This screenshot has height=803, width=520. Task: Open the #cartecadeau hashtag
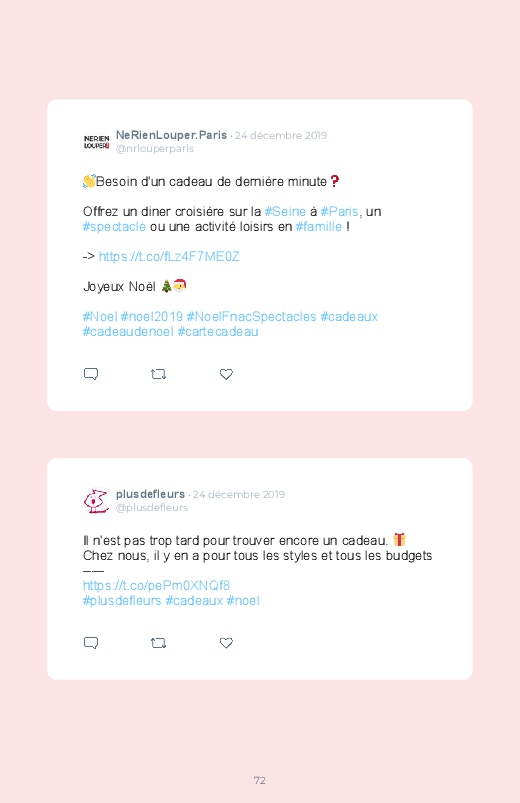pyautogui.click(x=218, y=331)
